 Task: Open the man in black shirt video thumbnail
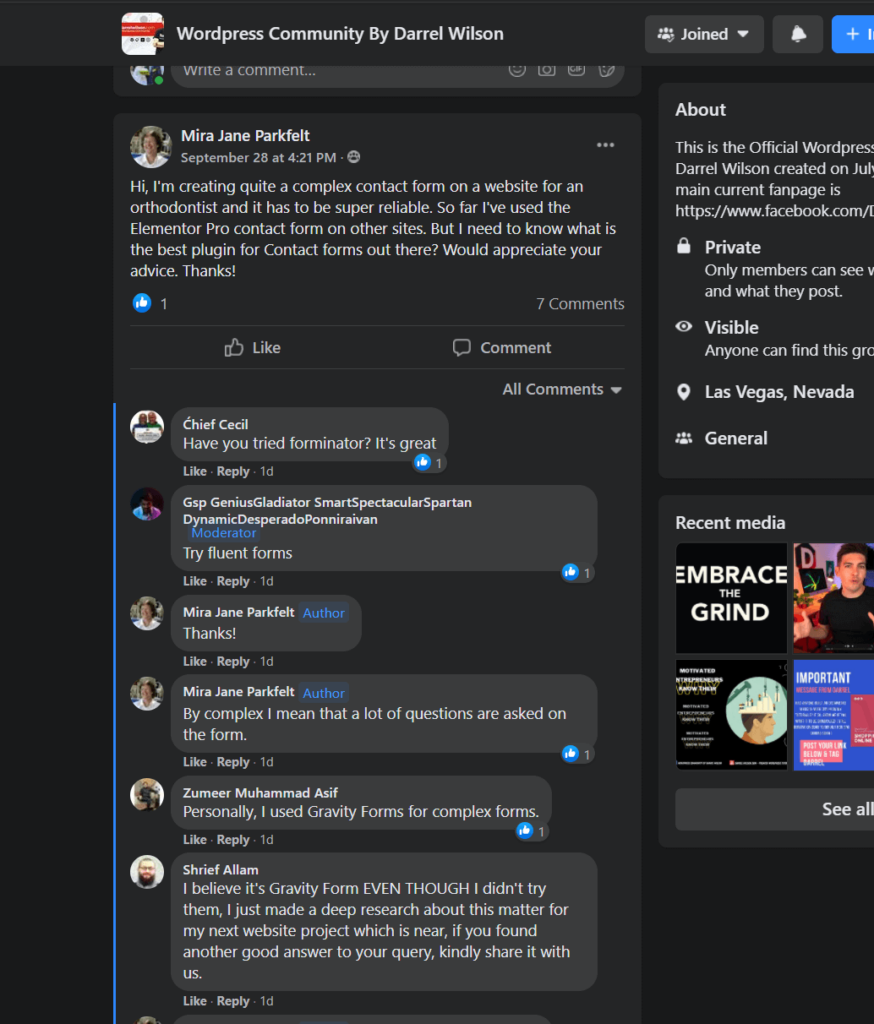(834, 598)
